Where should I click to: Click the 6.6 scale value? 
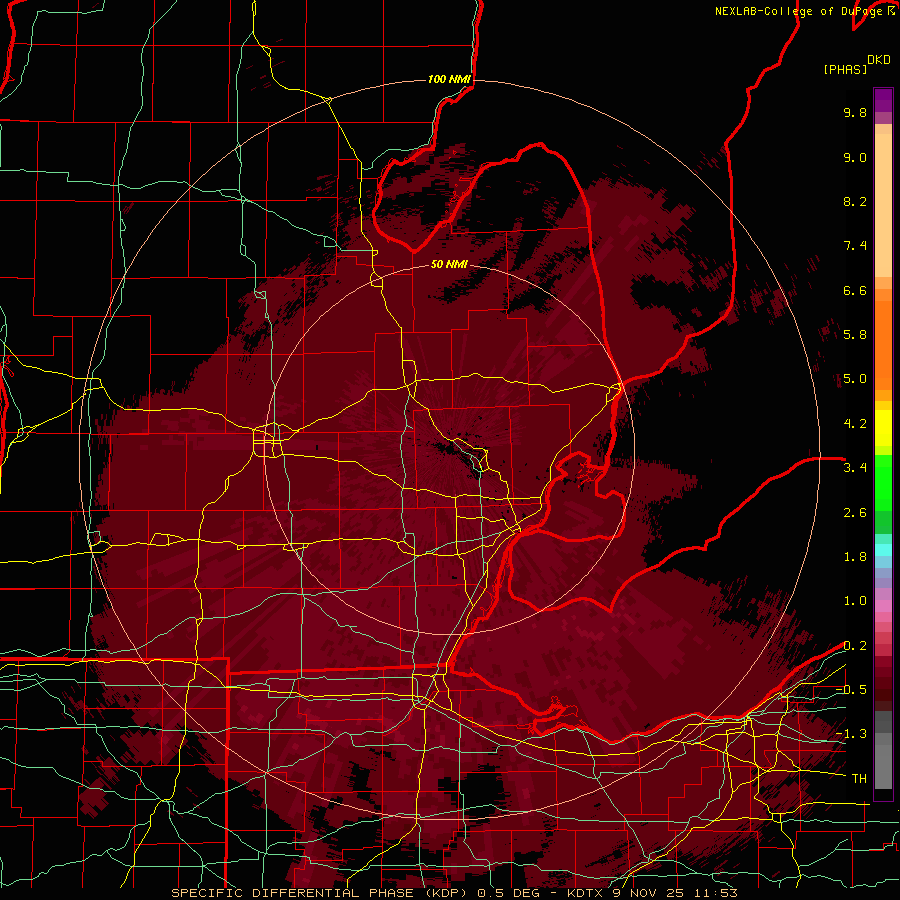(855, 290)
